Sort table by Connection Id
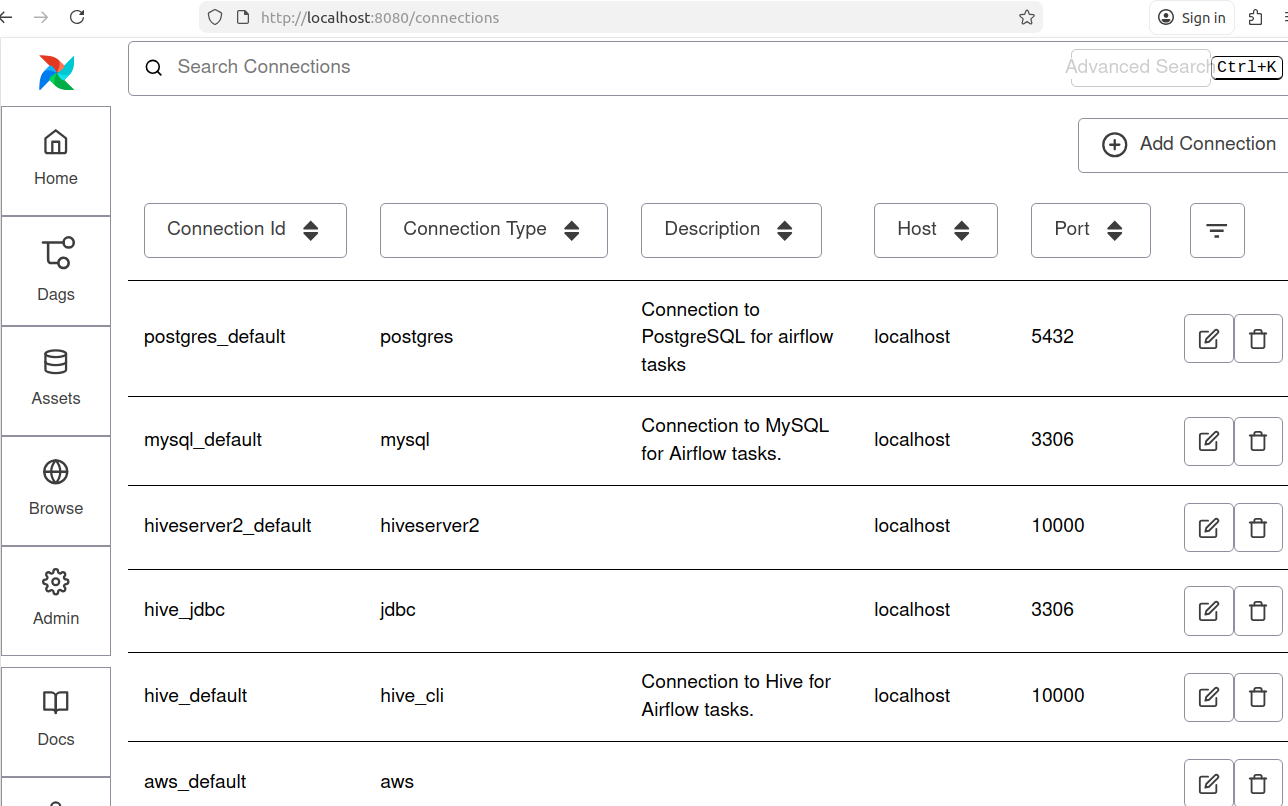1288x806 pixels. pos(245,230)
